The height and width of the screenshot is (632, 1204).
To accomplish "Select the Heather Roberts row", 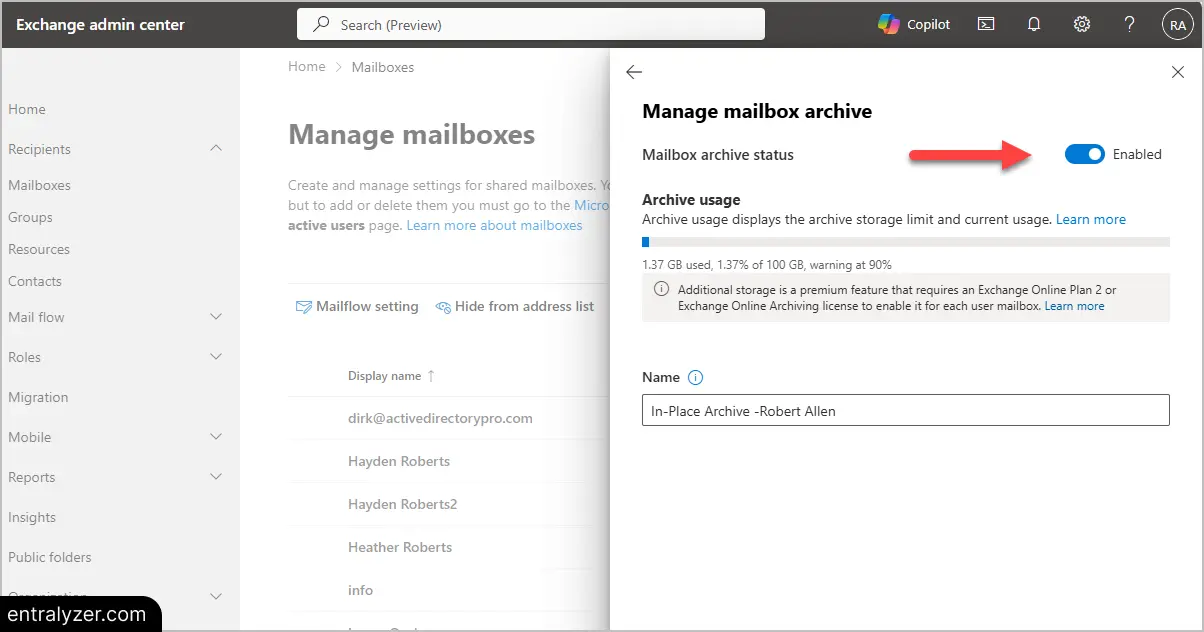I will [448, 547].
